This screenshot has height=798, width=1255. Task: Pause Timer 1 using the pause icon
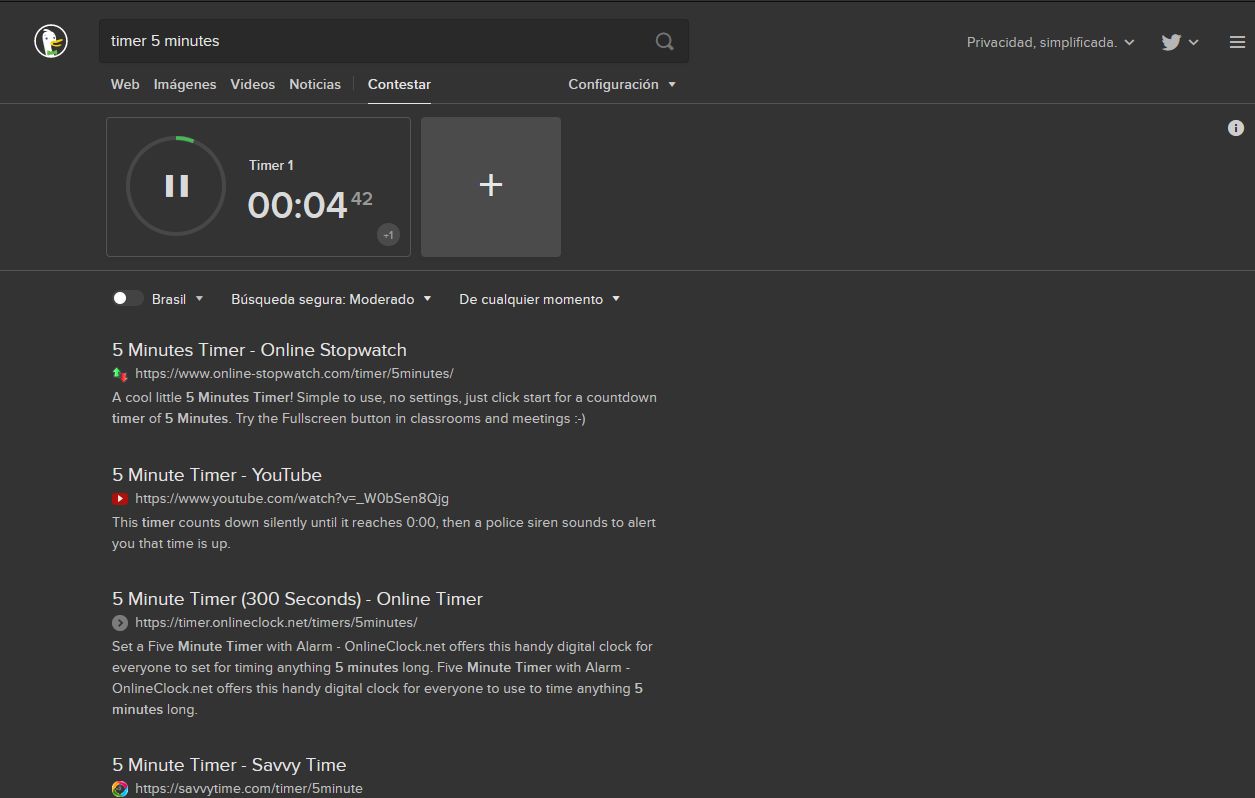(175, 185)
